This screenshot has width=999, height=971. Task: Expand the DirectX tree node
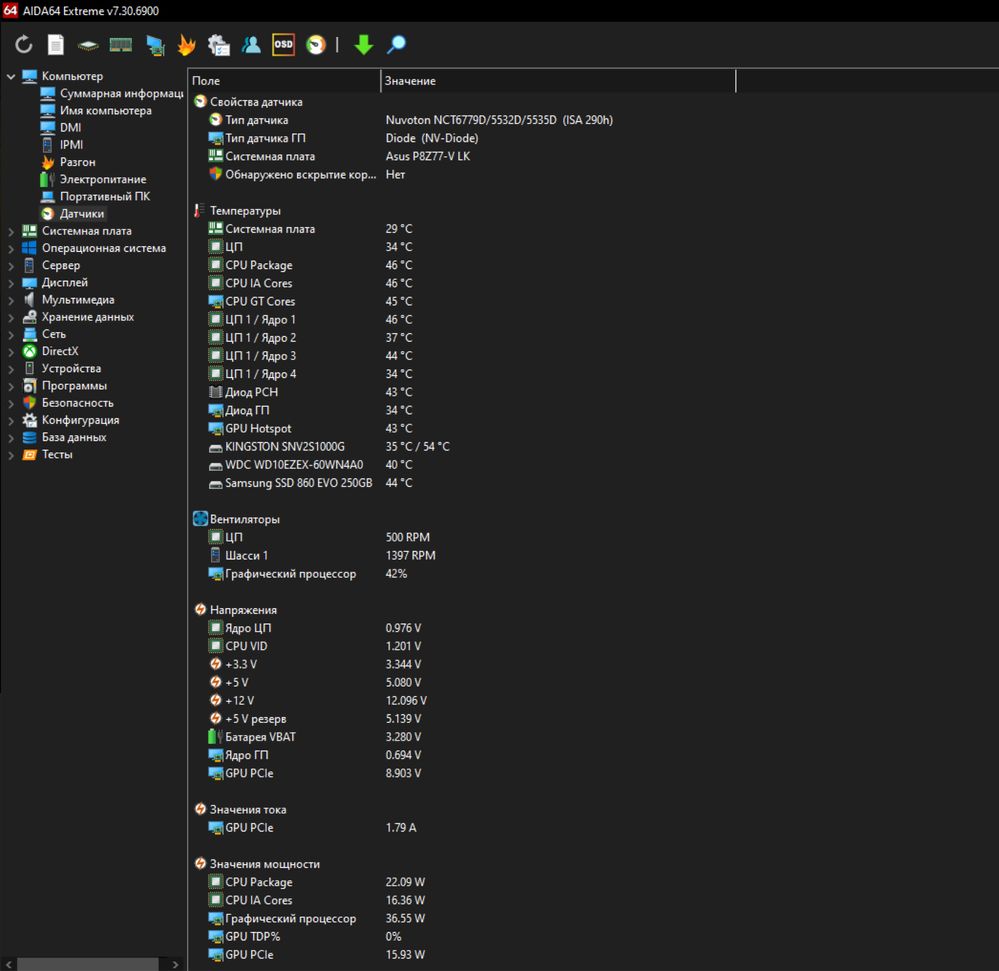(11, 352)
